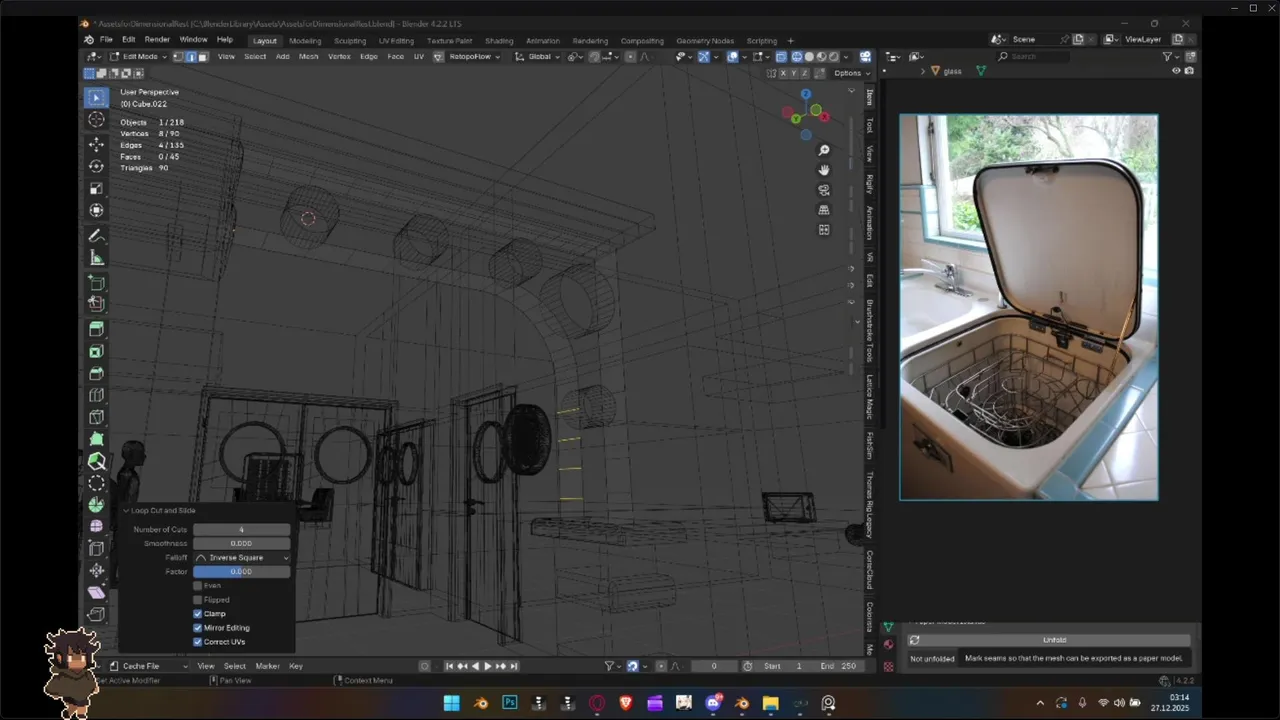
Task: Click the Number of Cuts field
Action: point(242,529)
